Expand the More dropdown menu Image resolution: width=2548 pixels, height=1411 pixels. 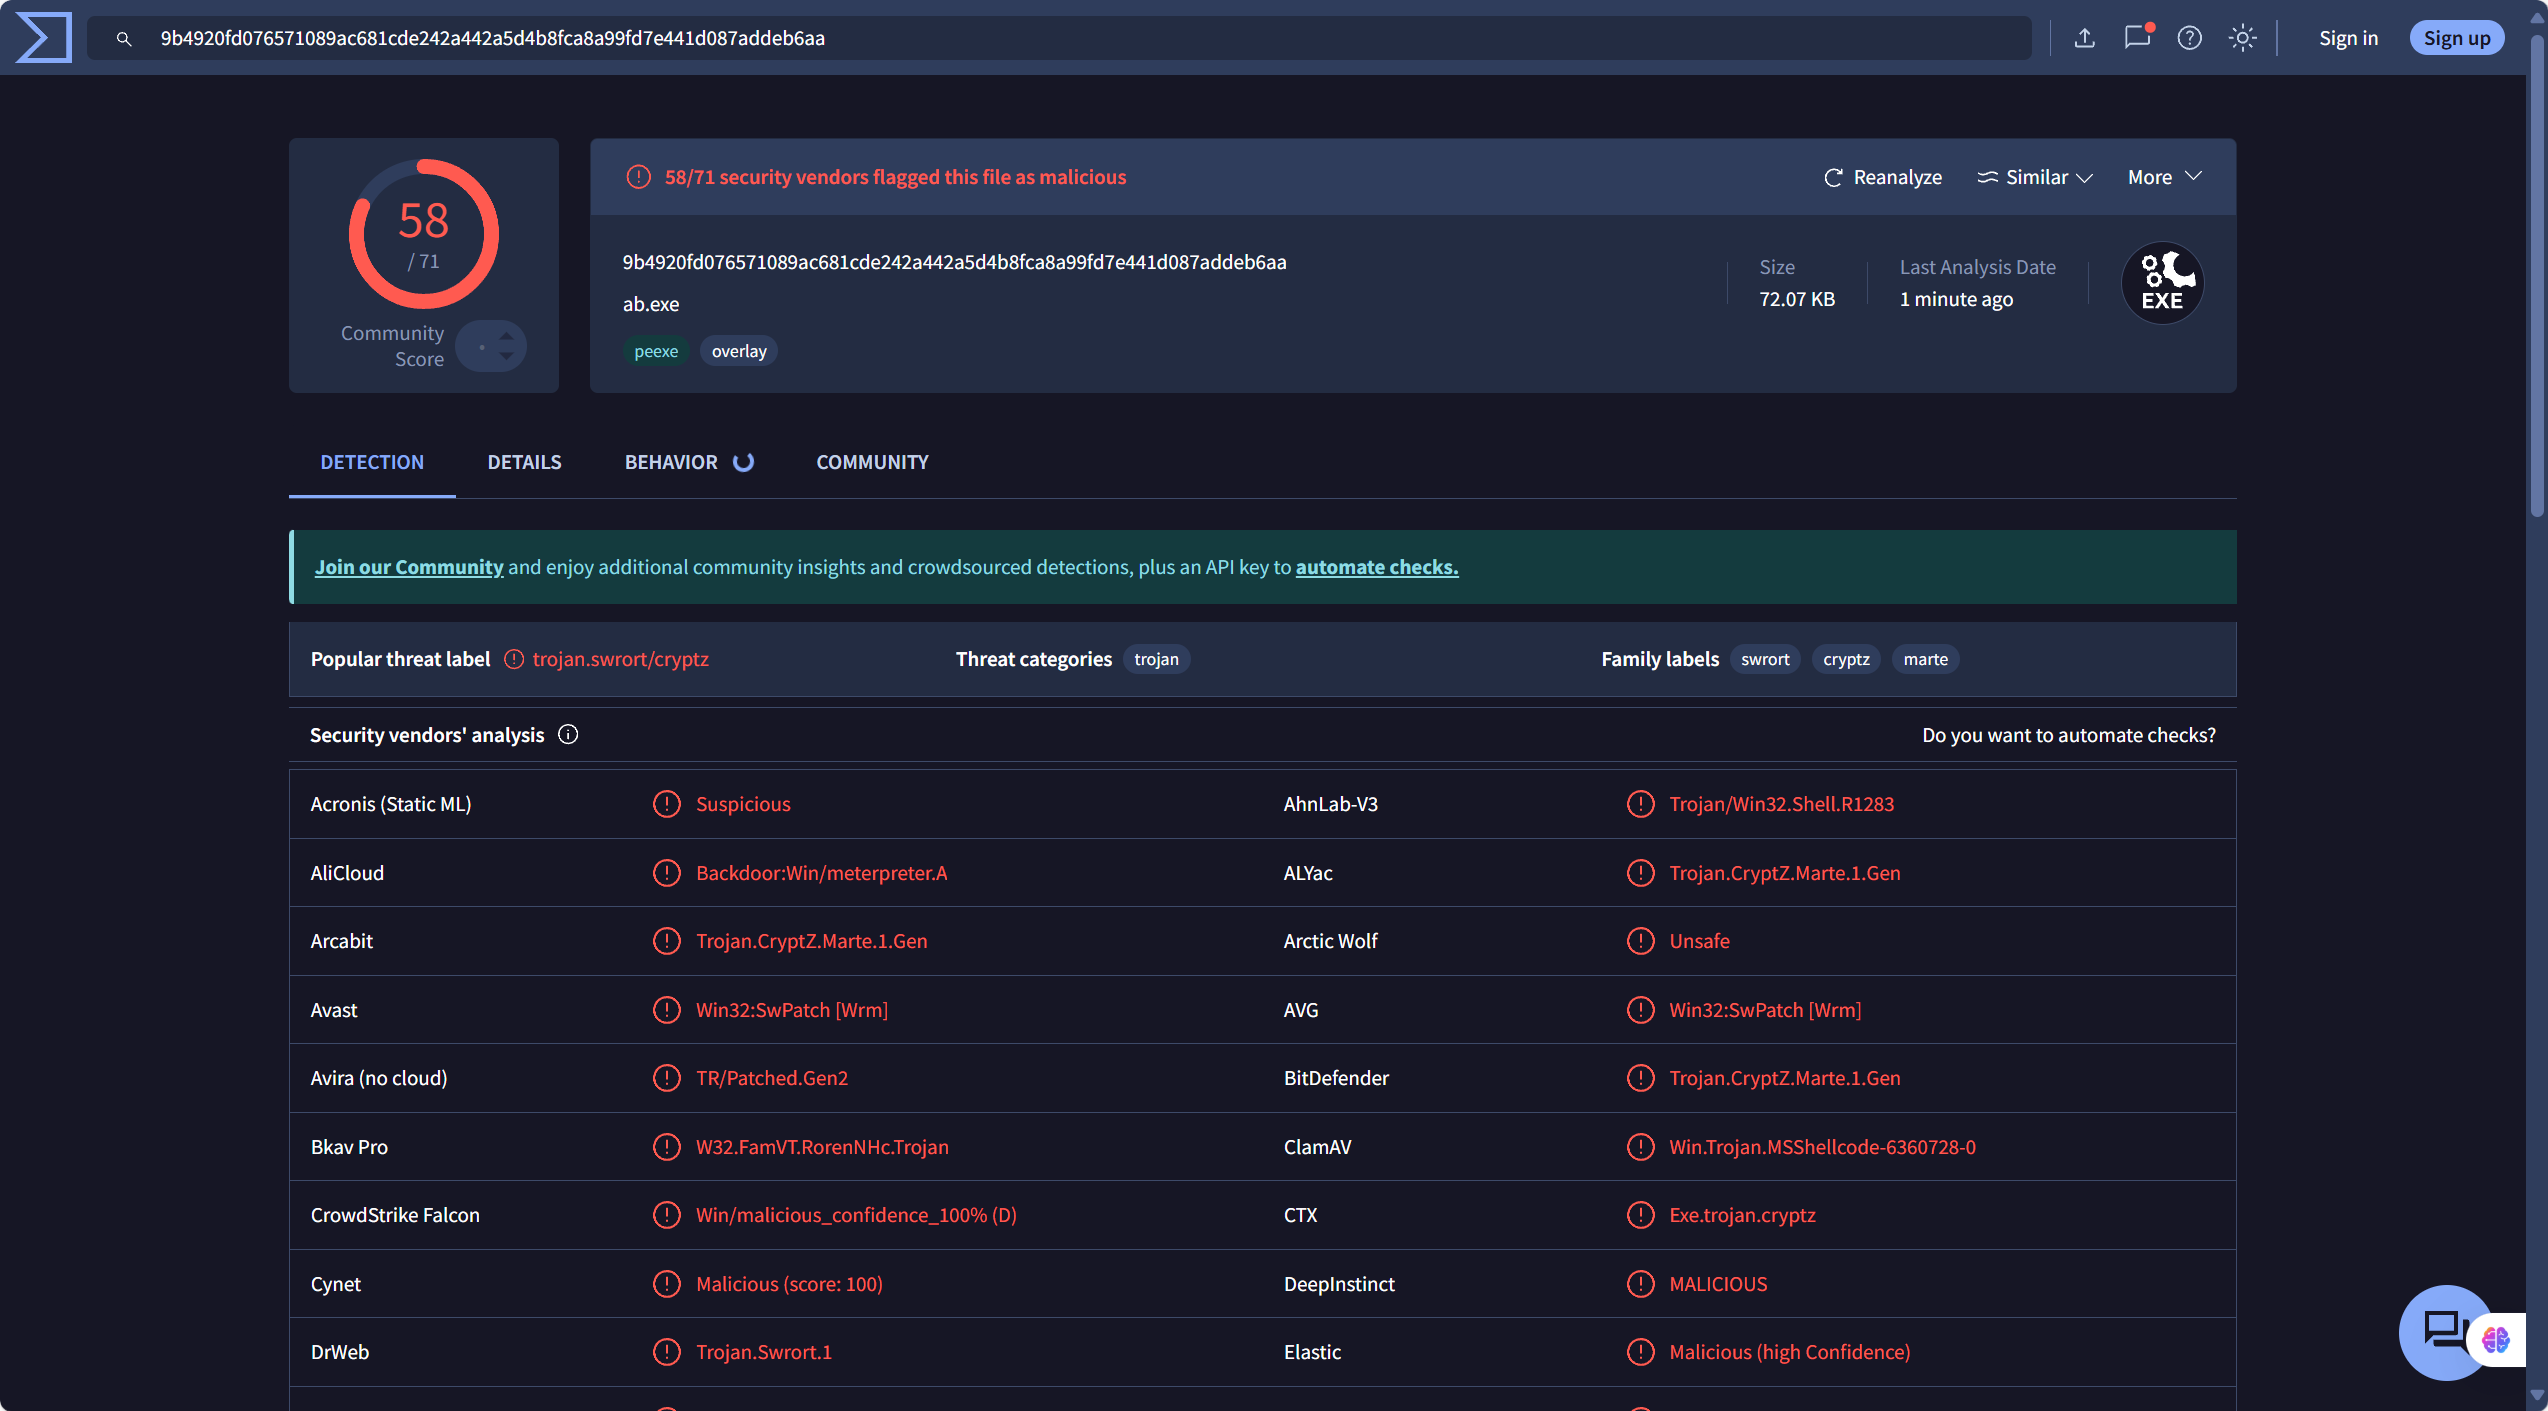[2164, 177]
